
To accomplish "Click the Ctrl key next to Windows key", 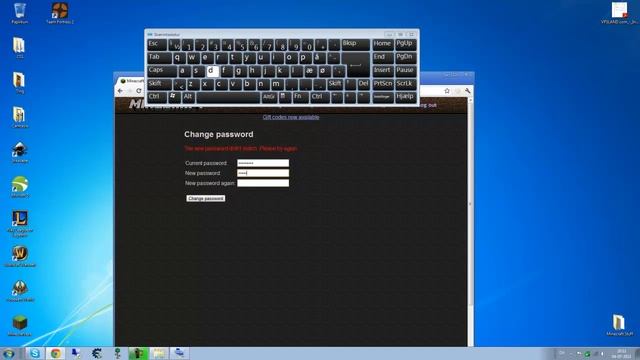I will pos(157,97).
